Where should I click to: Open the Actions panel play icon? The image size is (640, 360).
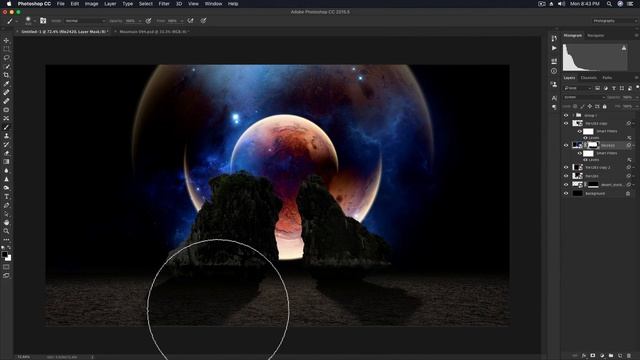(554, 48)
